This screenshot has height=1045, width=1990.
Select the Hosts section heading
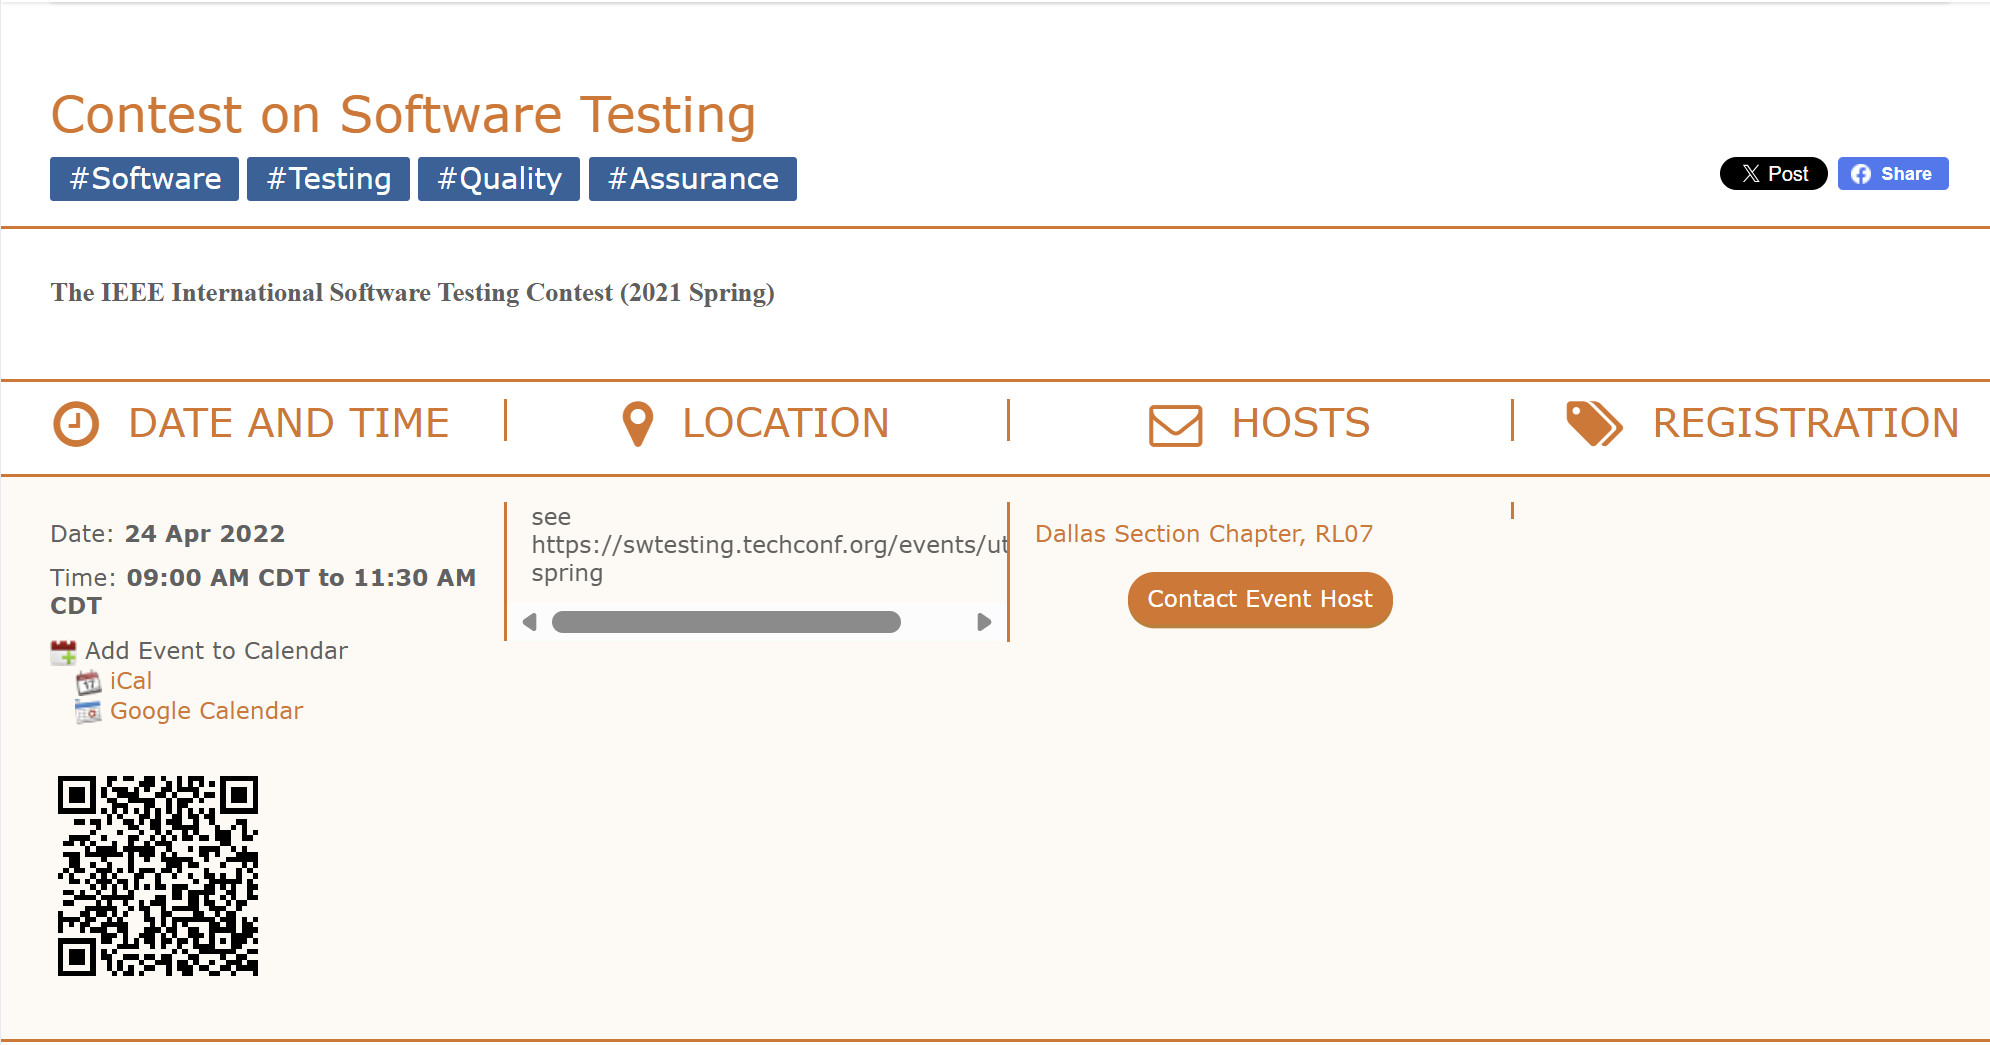coord(1301,423)
